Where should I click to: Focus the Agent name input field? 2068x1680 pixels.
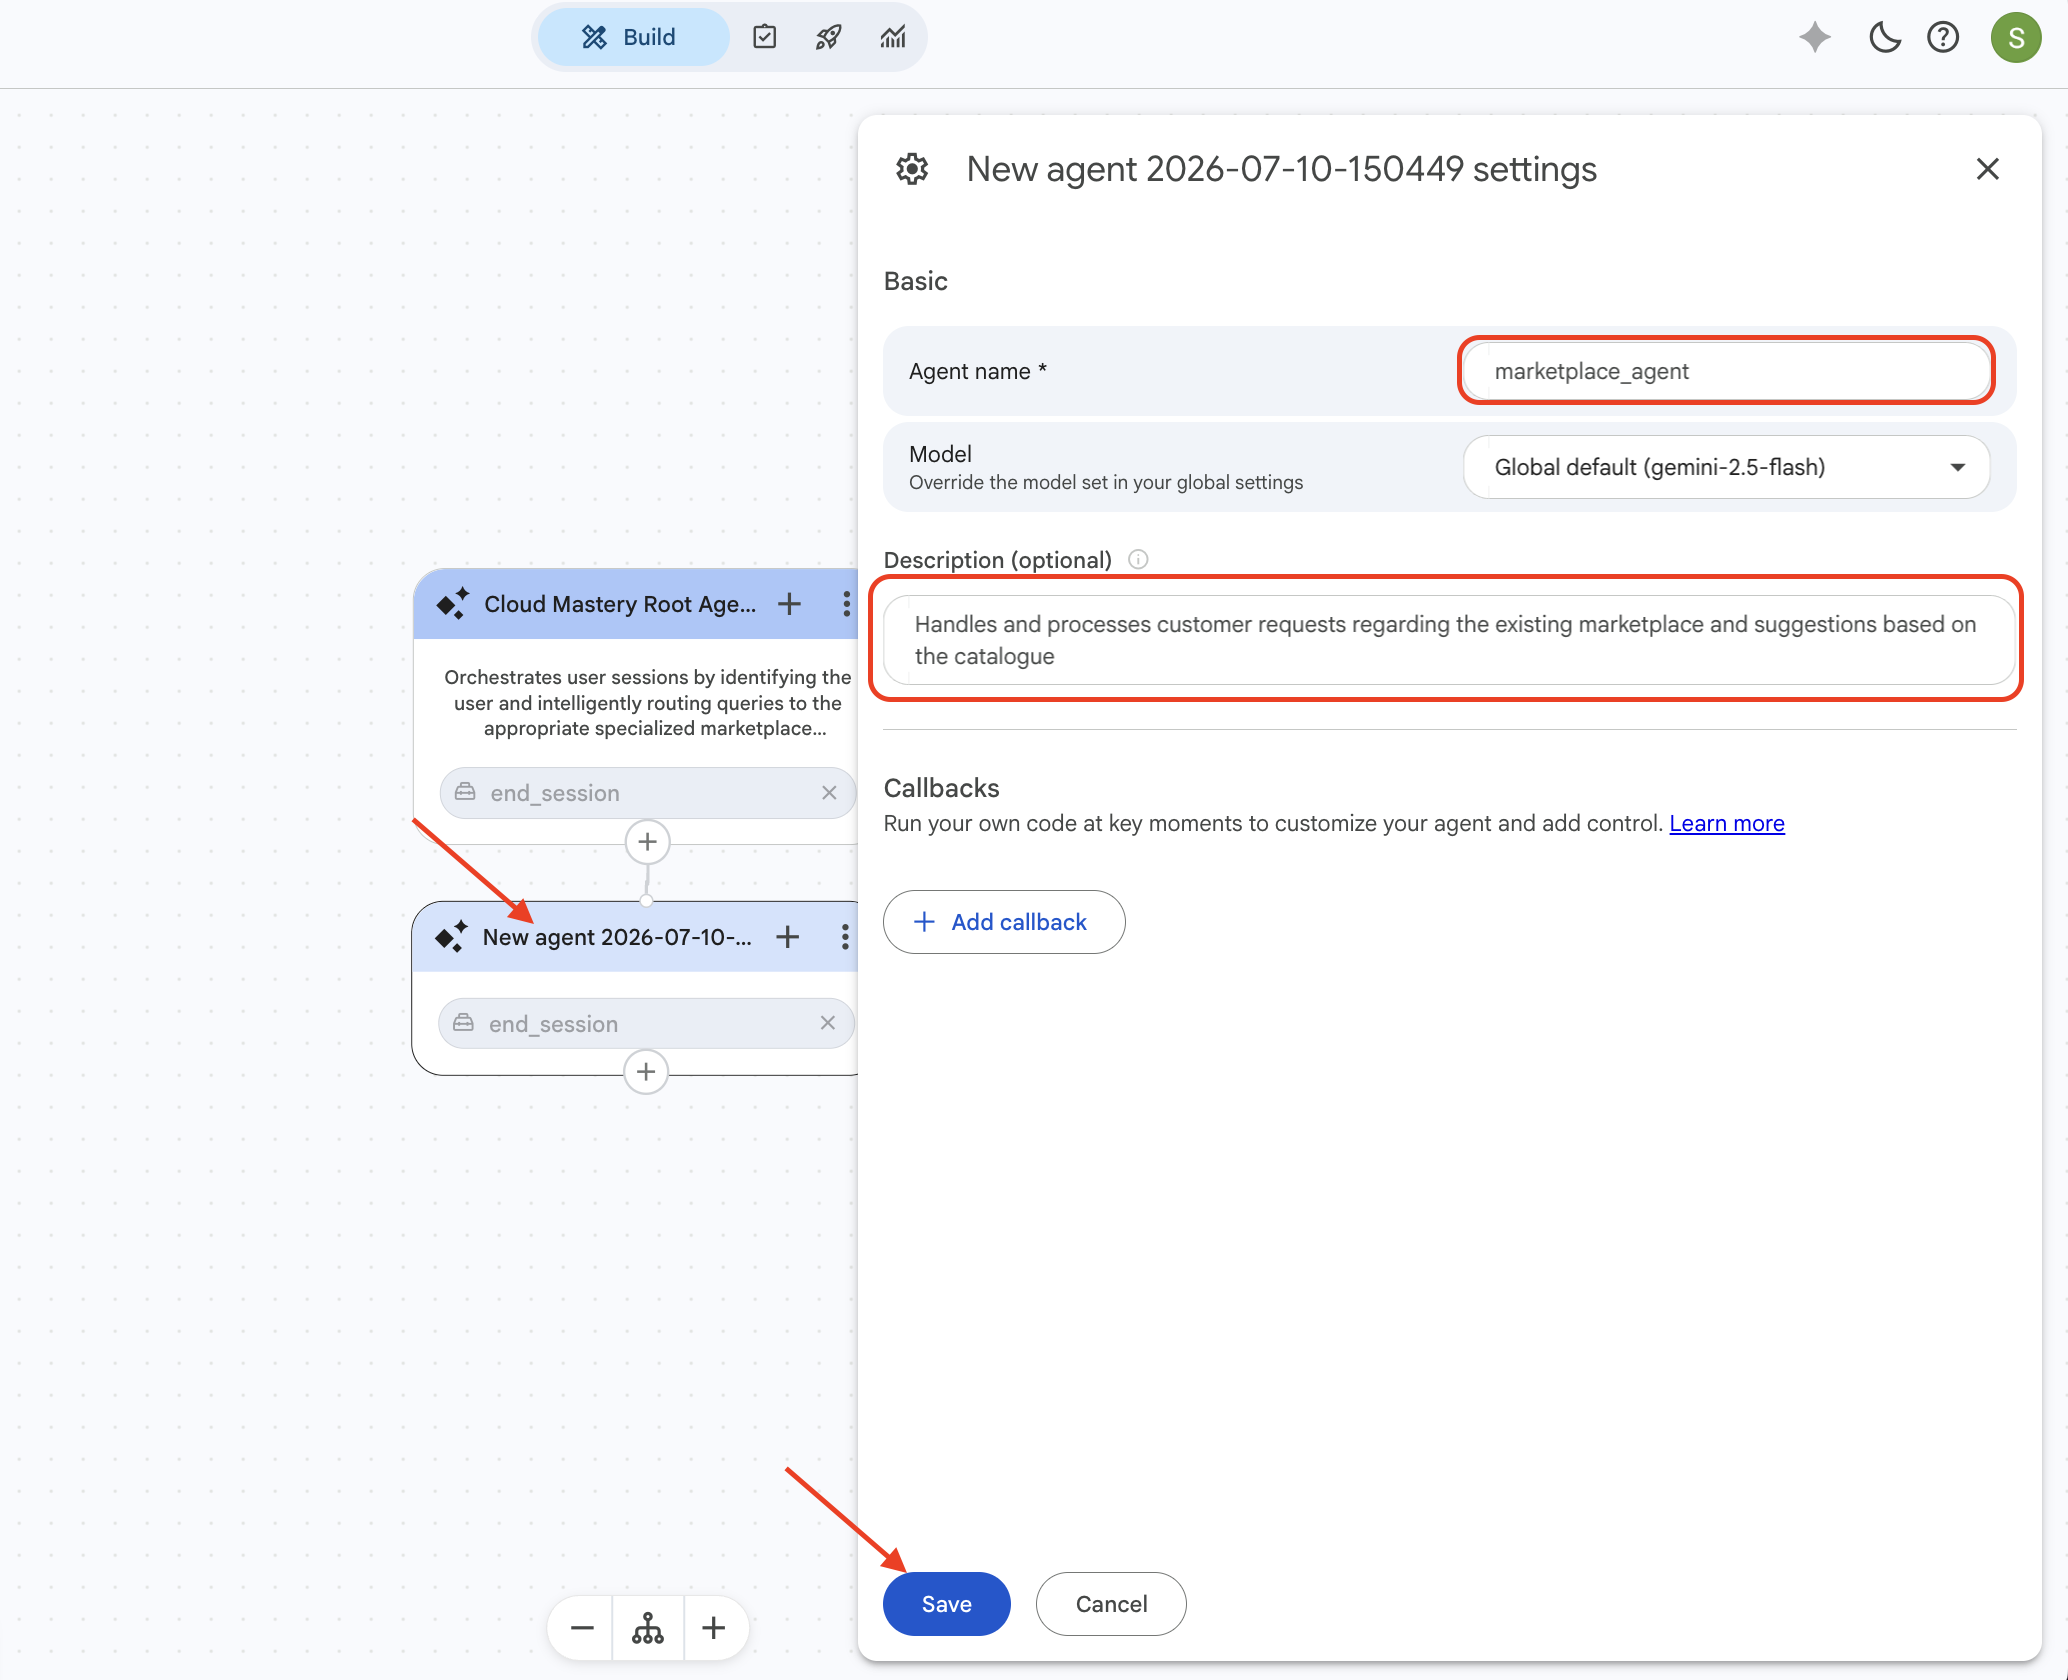click(1726, 371)
